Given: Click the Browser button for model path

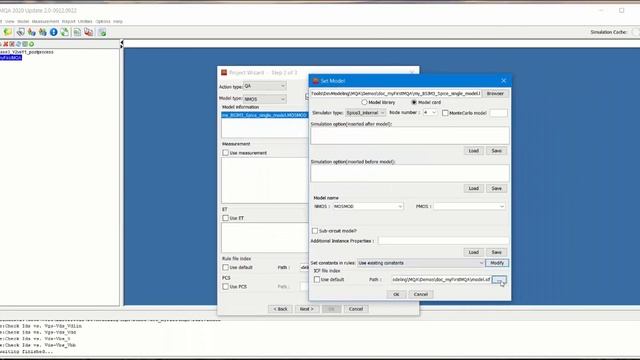Looking at the screenshot, I should (x=495, y=93).
